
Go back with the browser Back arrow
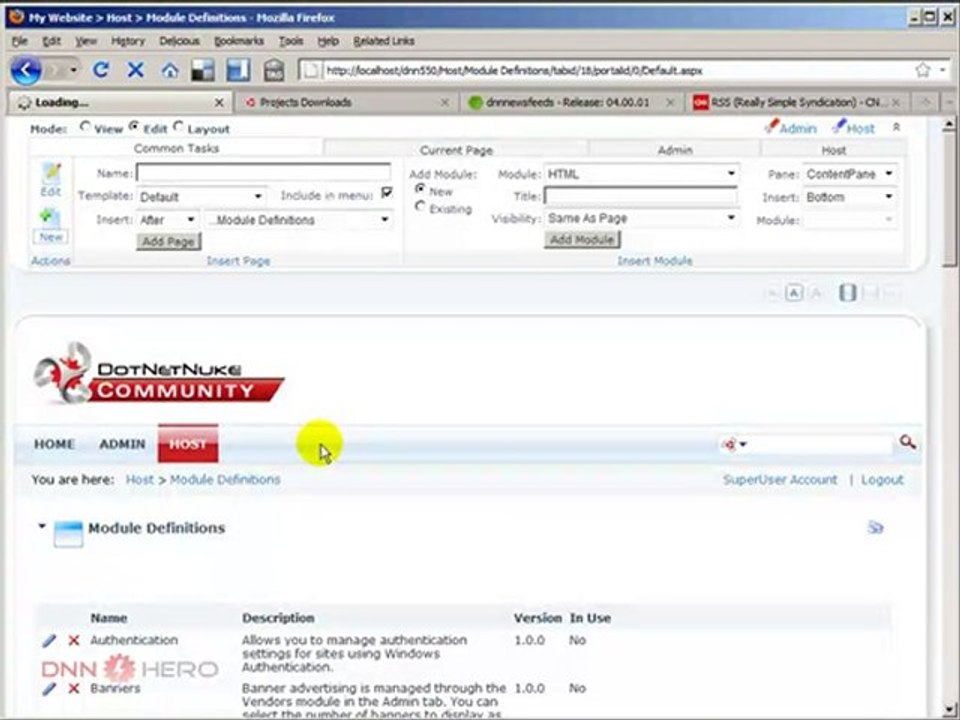coord(26,70)
